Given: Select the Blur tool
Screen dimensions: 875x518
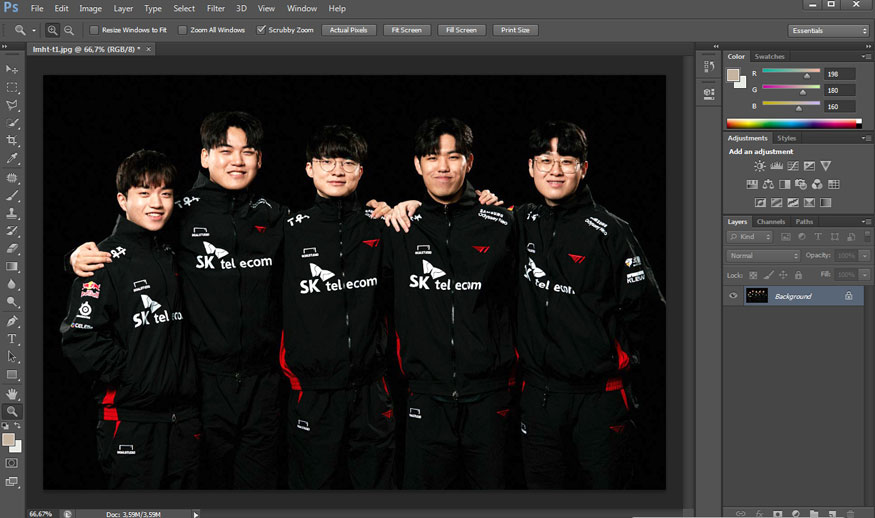Looking at the screenshot, I should click(x=12, y=284).
